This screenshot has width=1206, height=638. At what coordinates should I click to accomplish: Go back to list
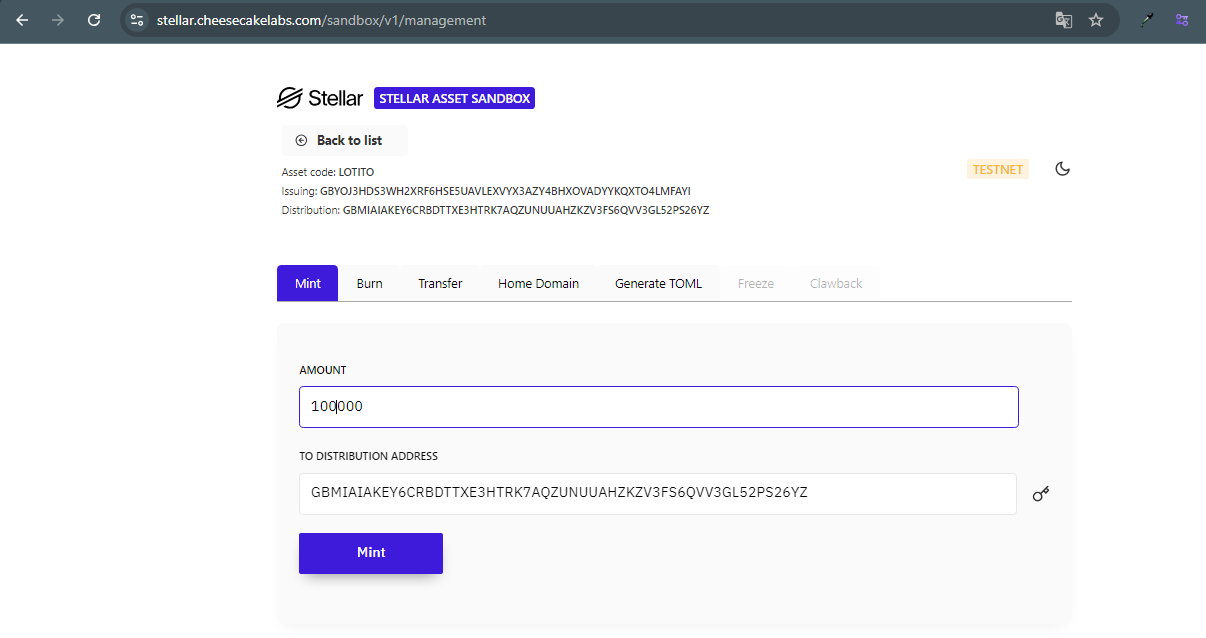pos(344,140)
